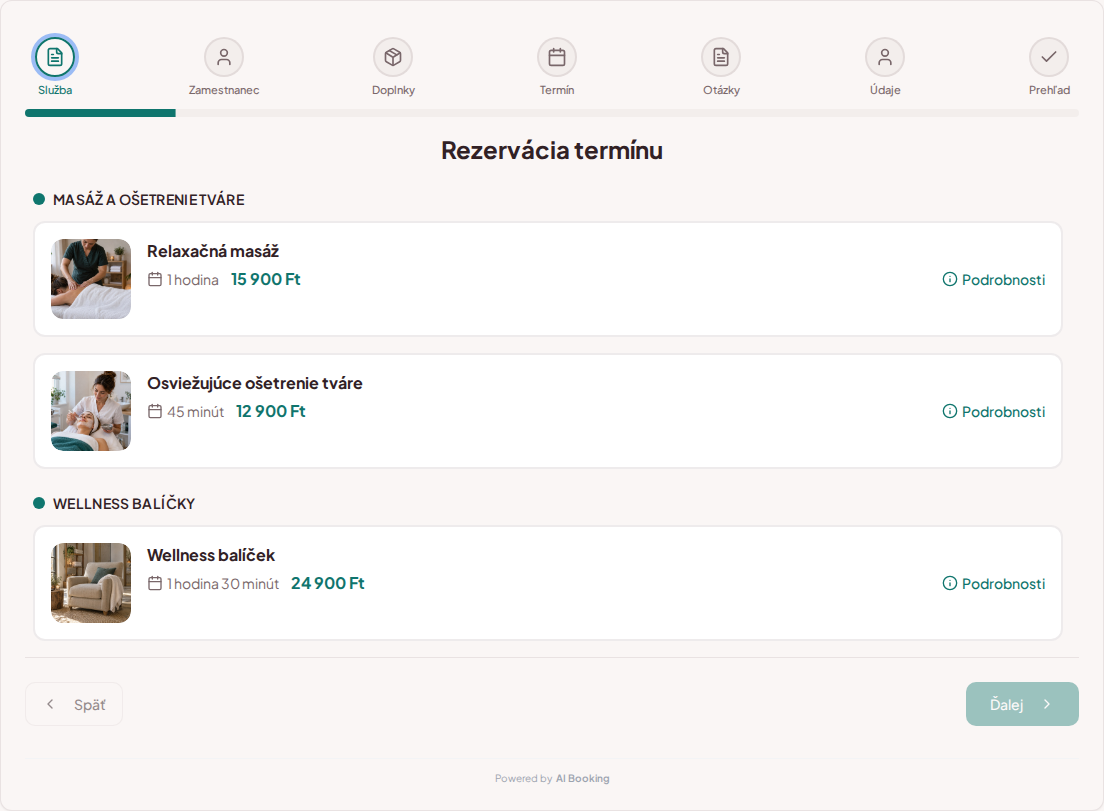
Task: Open Podrobnosti for Wellness balíček
Action: click(x=993, y=583)
